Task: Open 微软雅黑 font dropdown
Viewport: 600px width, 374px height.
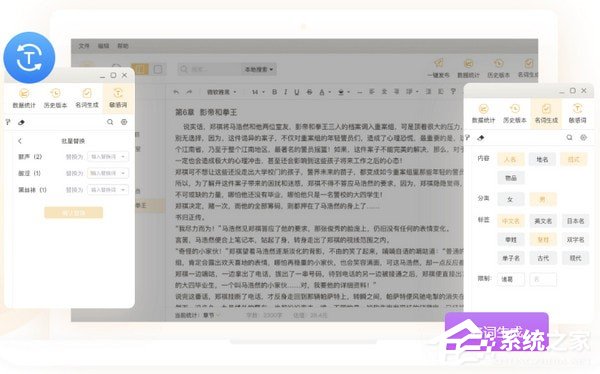Action: point(221,92)
